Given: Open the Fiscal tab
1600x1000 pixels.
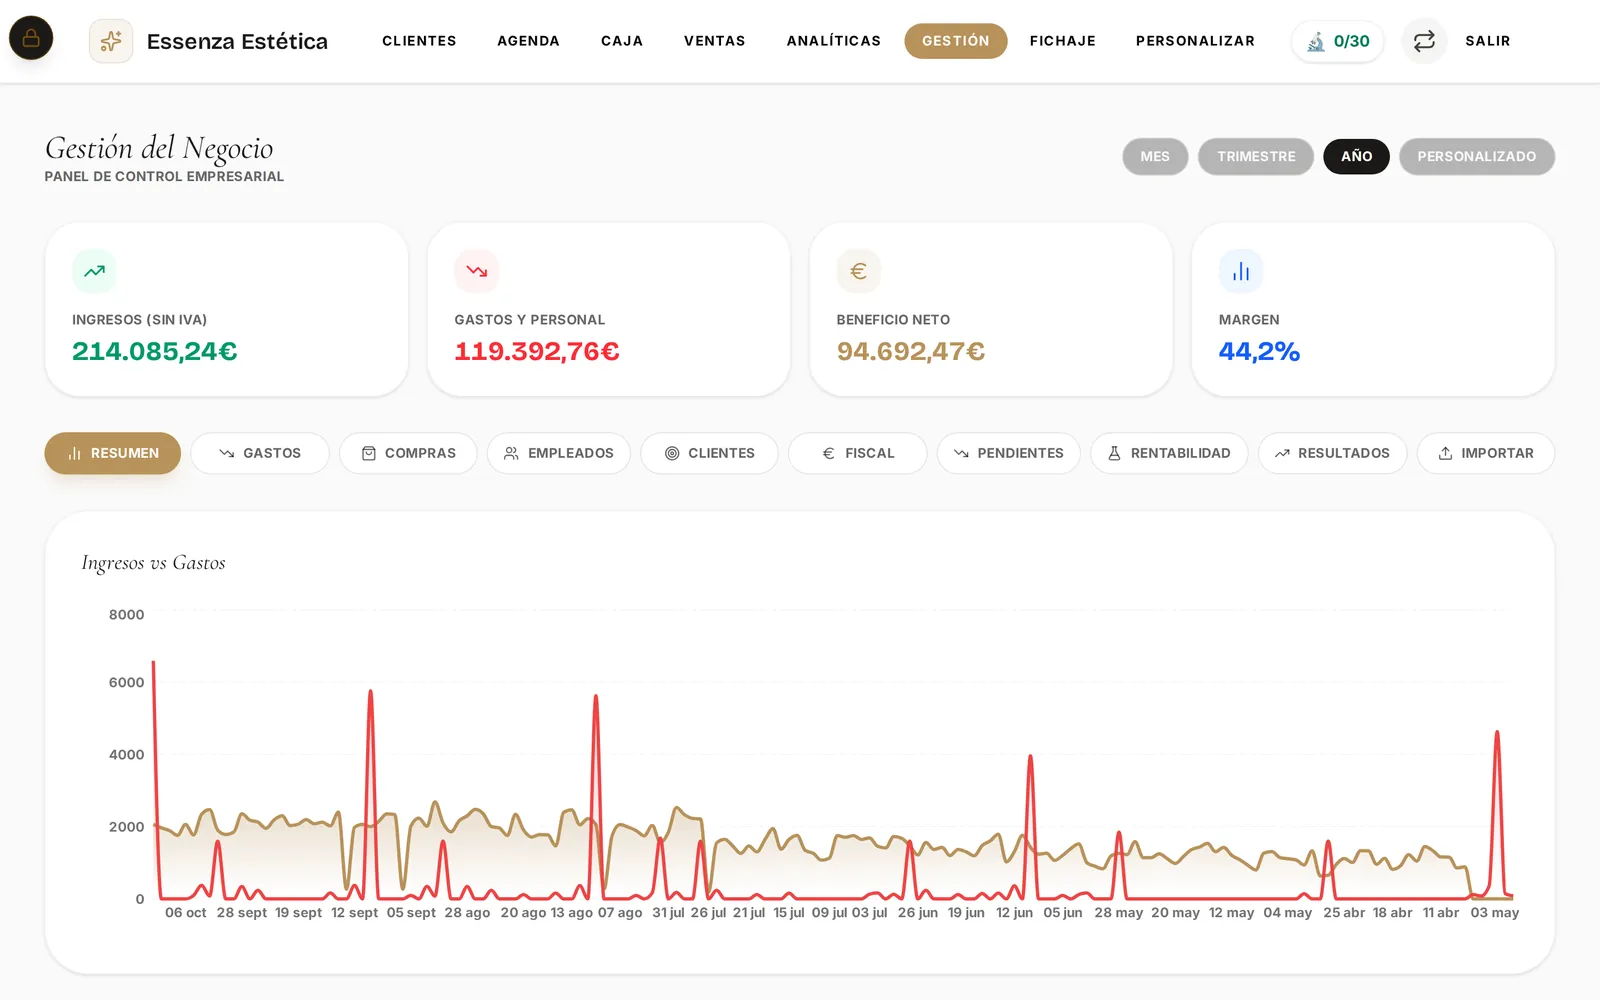Looking at the screenshot, I should click(858, 453).
